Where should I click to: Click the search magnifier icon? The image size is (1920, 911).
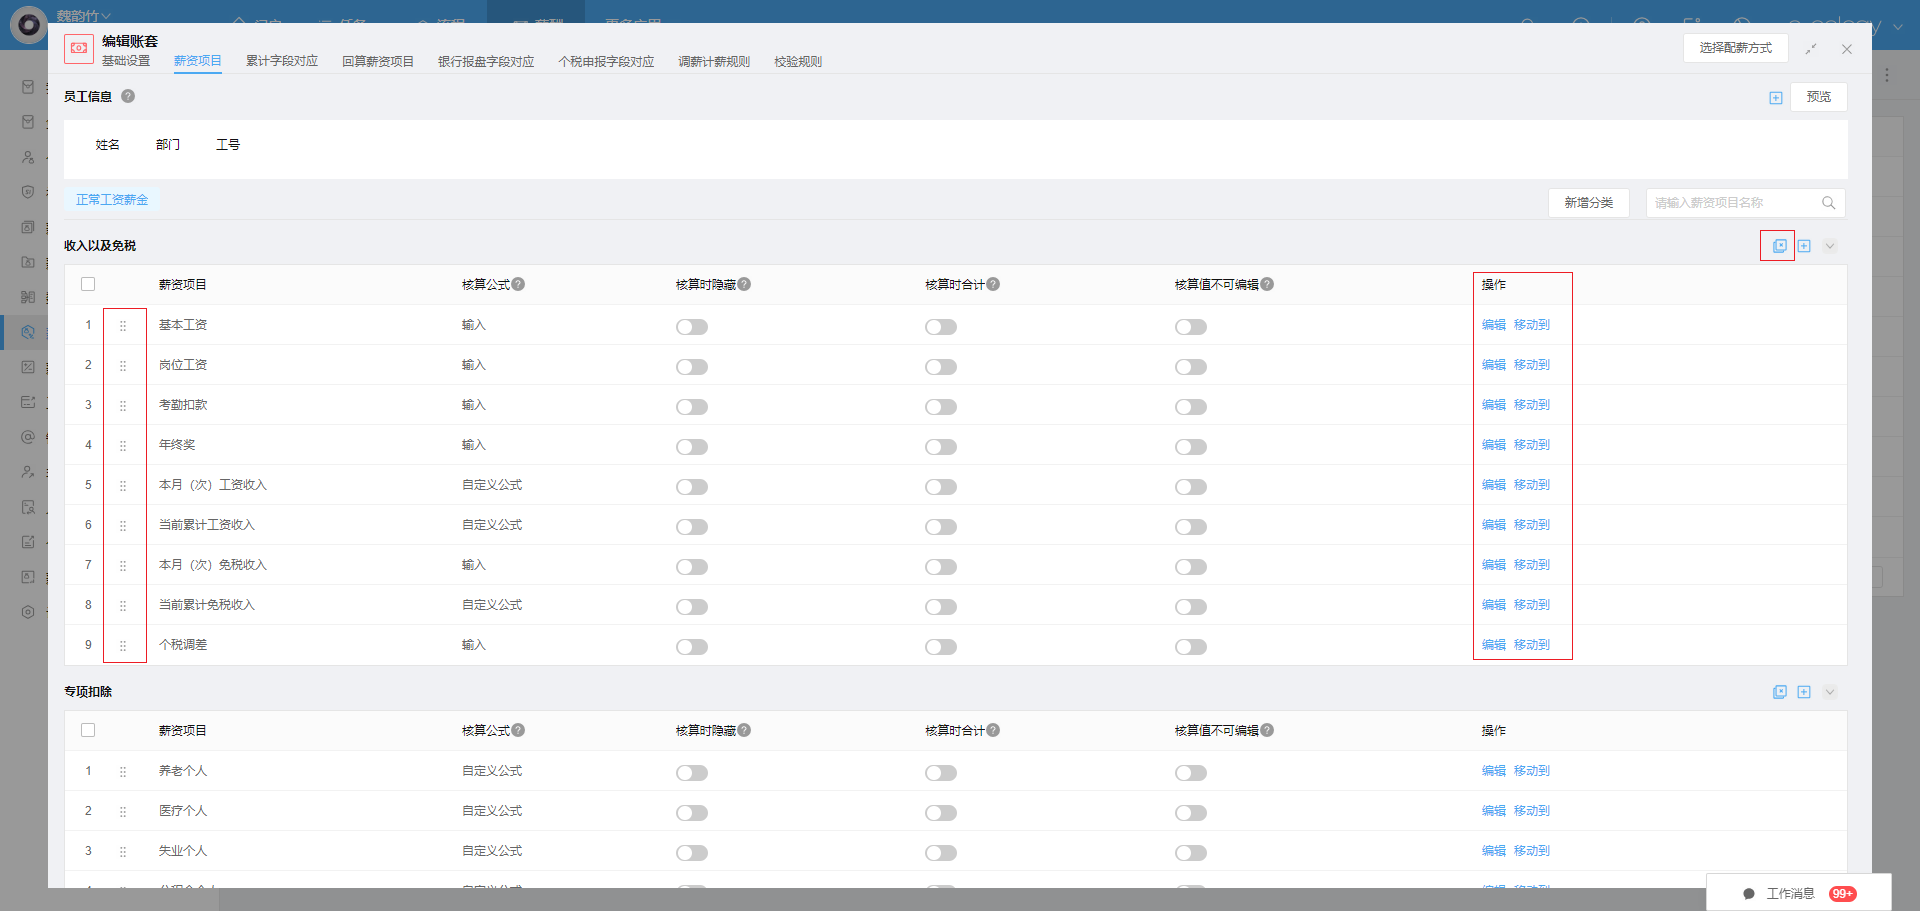[1829, 203]
